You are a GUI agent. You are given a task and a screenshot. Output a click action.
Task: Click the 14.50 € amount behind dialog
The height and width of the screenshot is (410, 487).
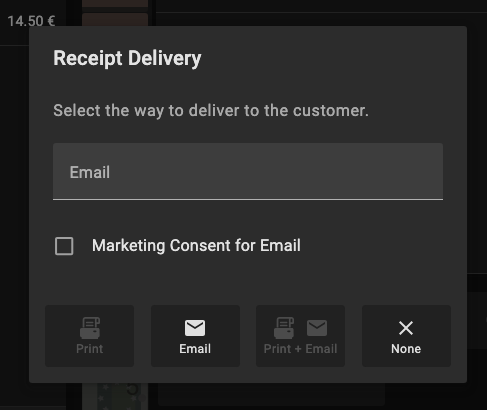(x=31, y=21)
